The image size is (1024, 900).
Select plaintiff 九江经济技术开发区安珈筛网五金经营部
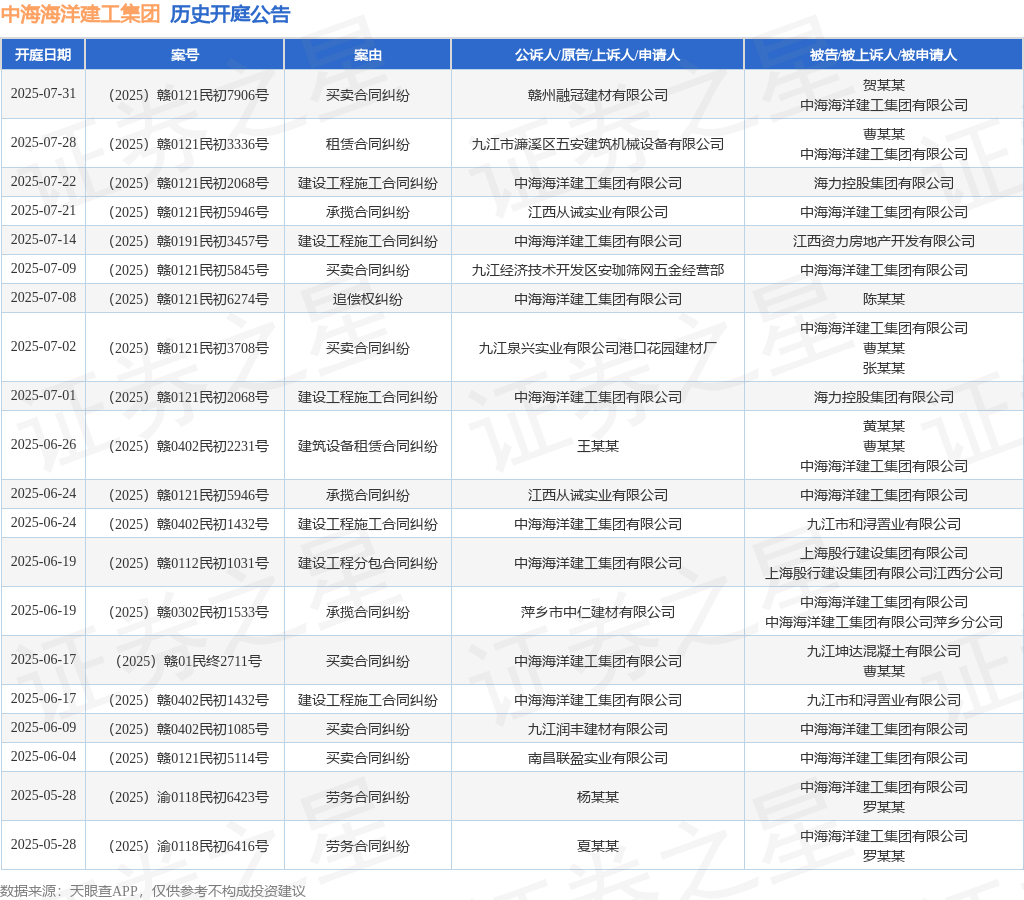click(x=598, y=270)
